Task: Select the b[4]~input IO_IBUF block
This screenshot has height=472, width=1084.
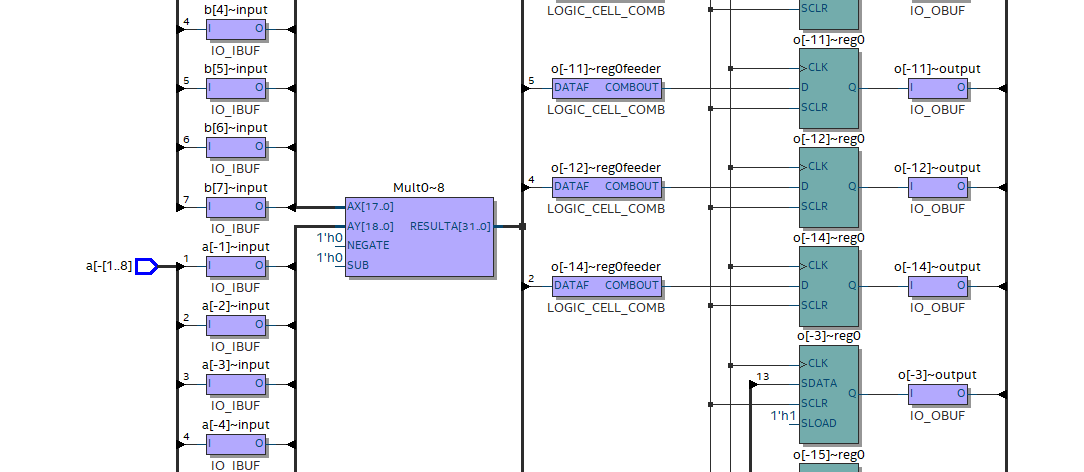Action: coord(236,29)
